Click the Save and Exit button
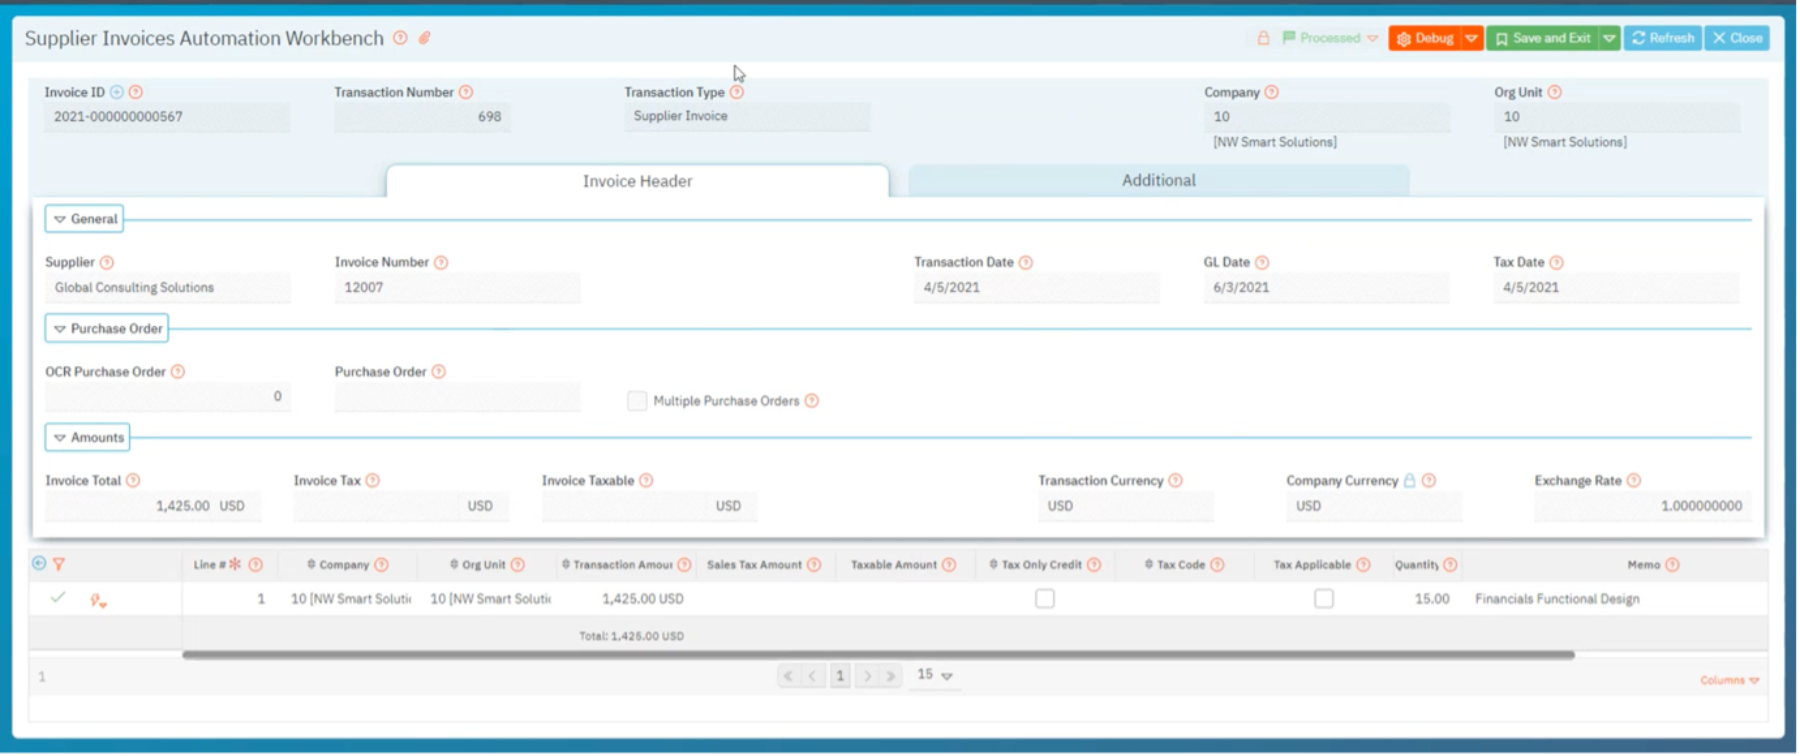1800x756 pixels. click(x=1543, y=38)
